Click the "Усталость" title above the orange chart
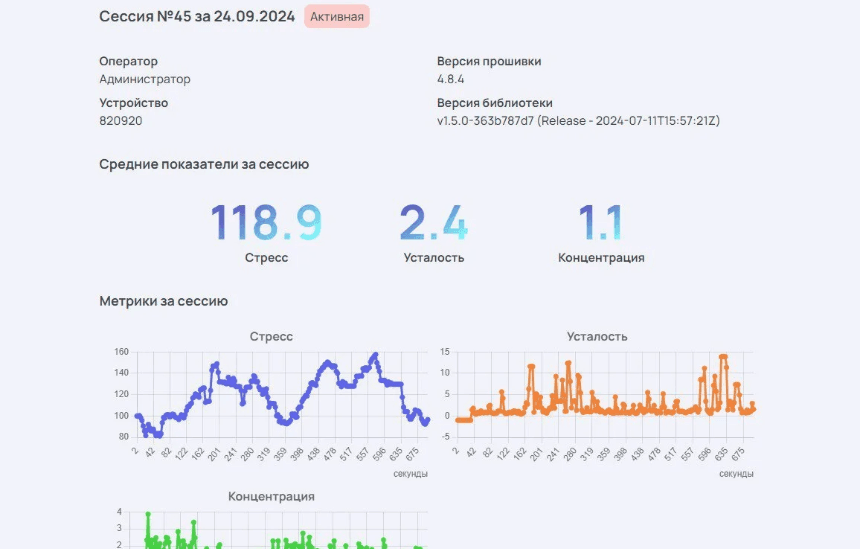This screenshot has width=861, height=550. (597, 337)
